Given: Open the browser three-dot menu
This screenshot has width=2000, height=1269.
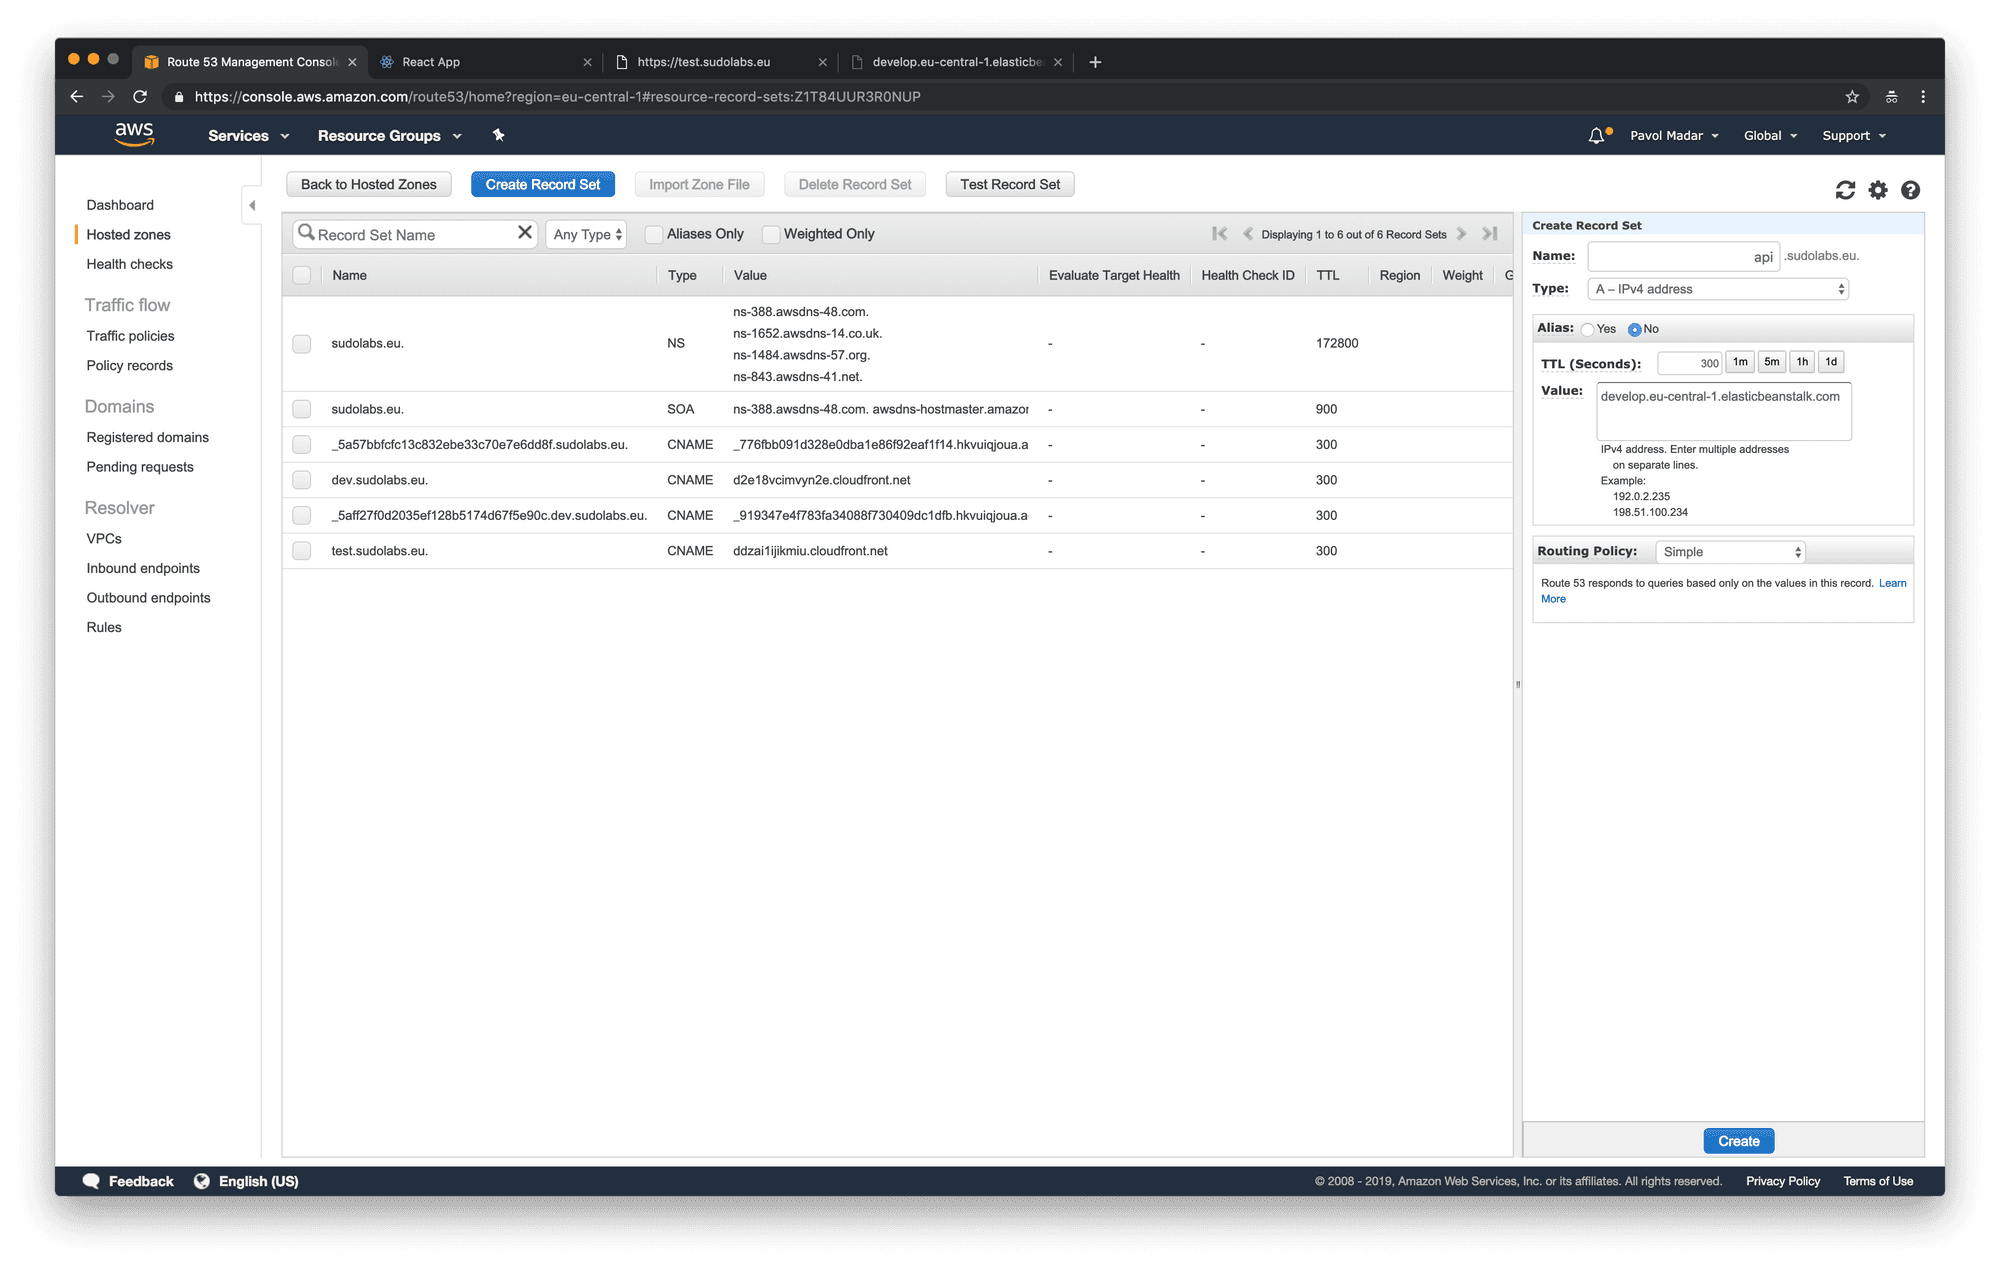Looking at the screenshot, I should (x=1923, y=97).
